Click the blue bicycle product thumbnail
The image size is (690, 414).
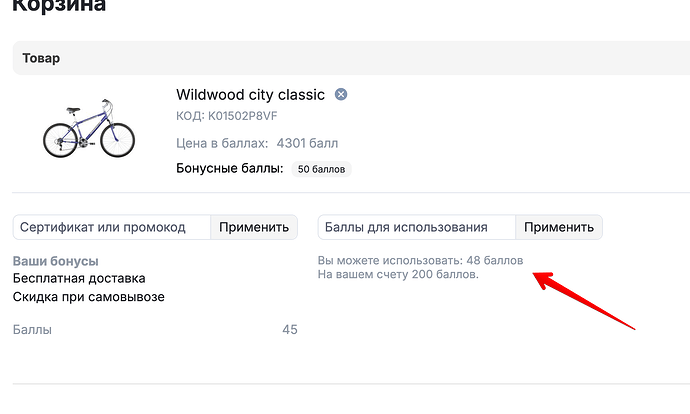point(89,128)
